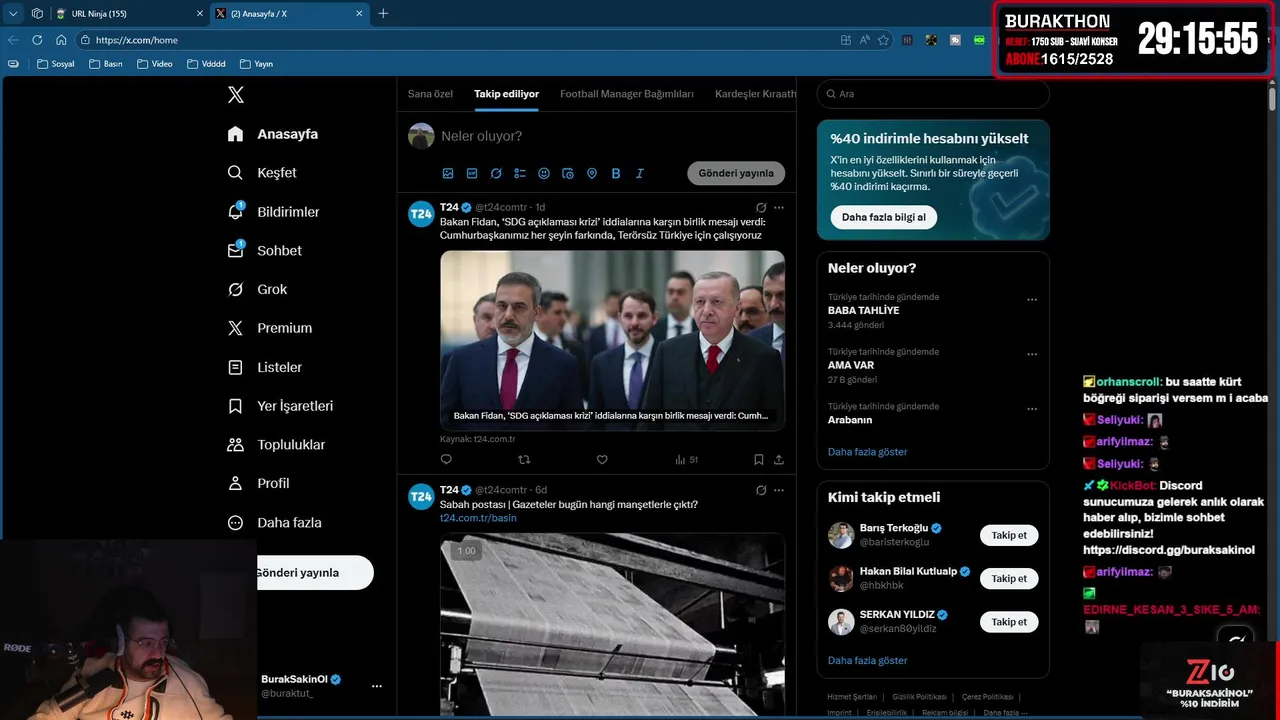The image size is (1280, 720).
Task: Follow Hakan Bilal Kutlualp
Action: pyautogui.click(x=1009, y=578)
